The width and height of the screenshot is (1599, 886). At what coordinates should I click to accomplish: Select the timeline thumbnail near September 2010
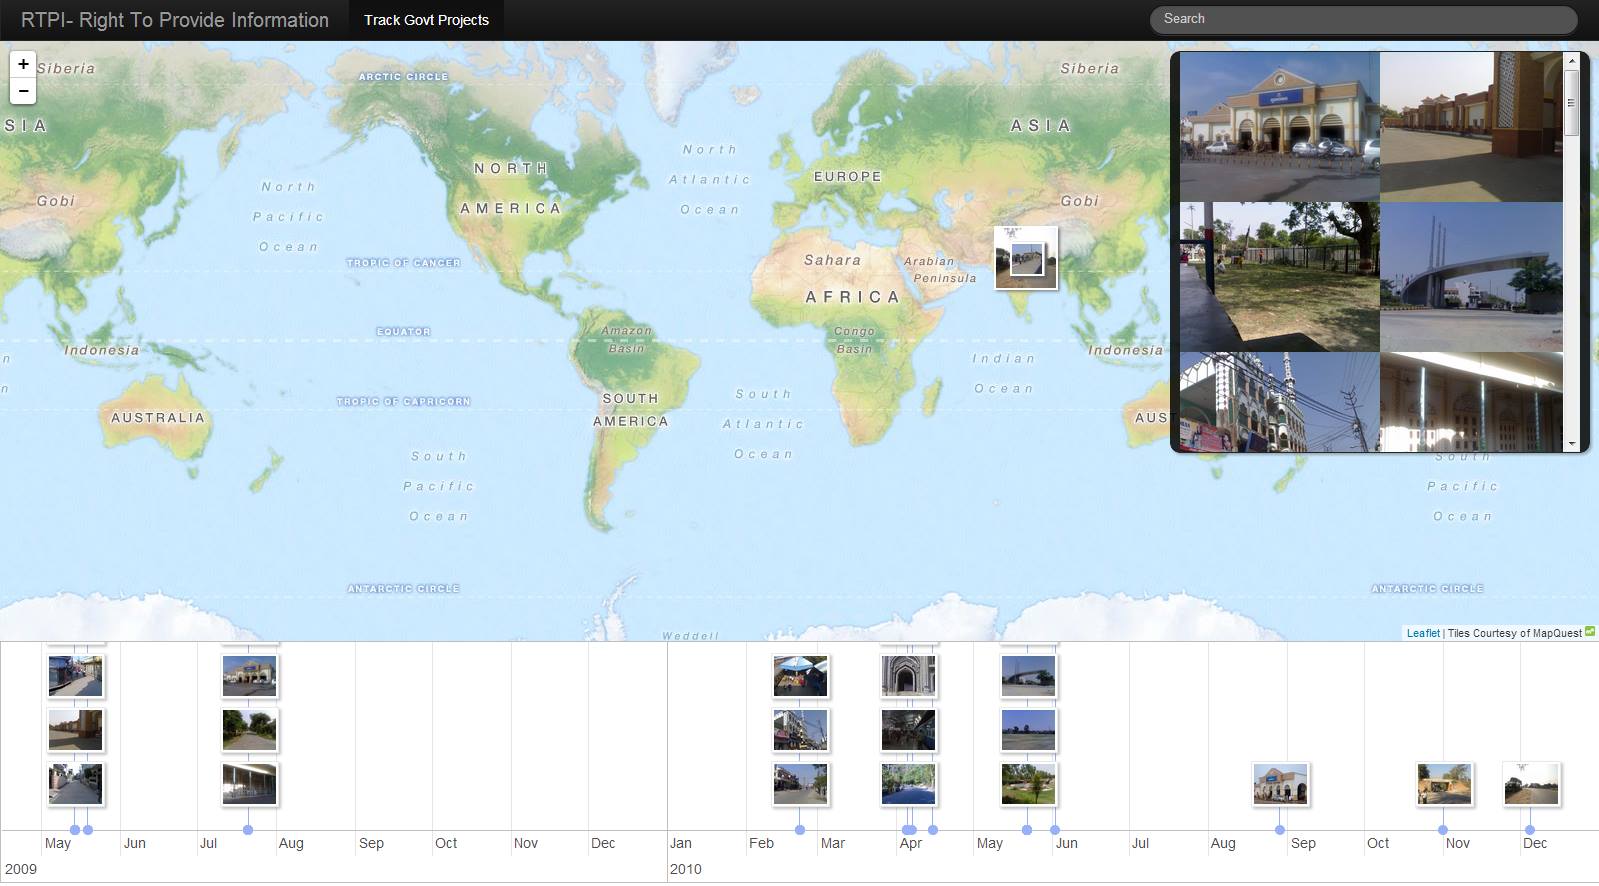point(1281,785)
